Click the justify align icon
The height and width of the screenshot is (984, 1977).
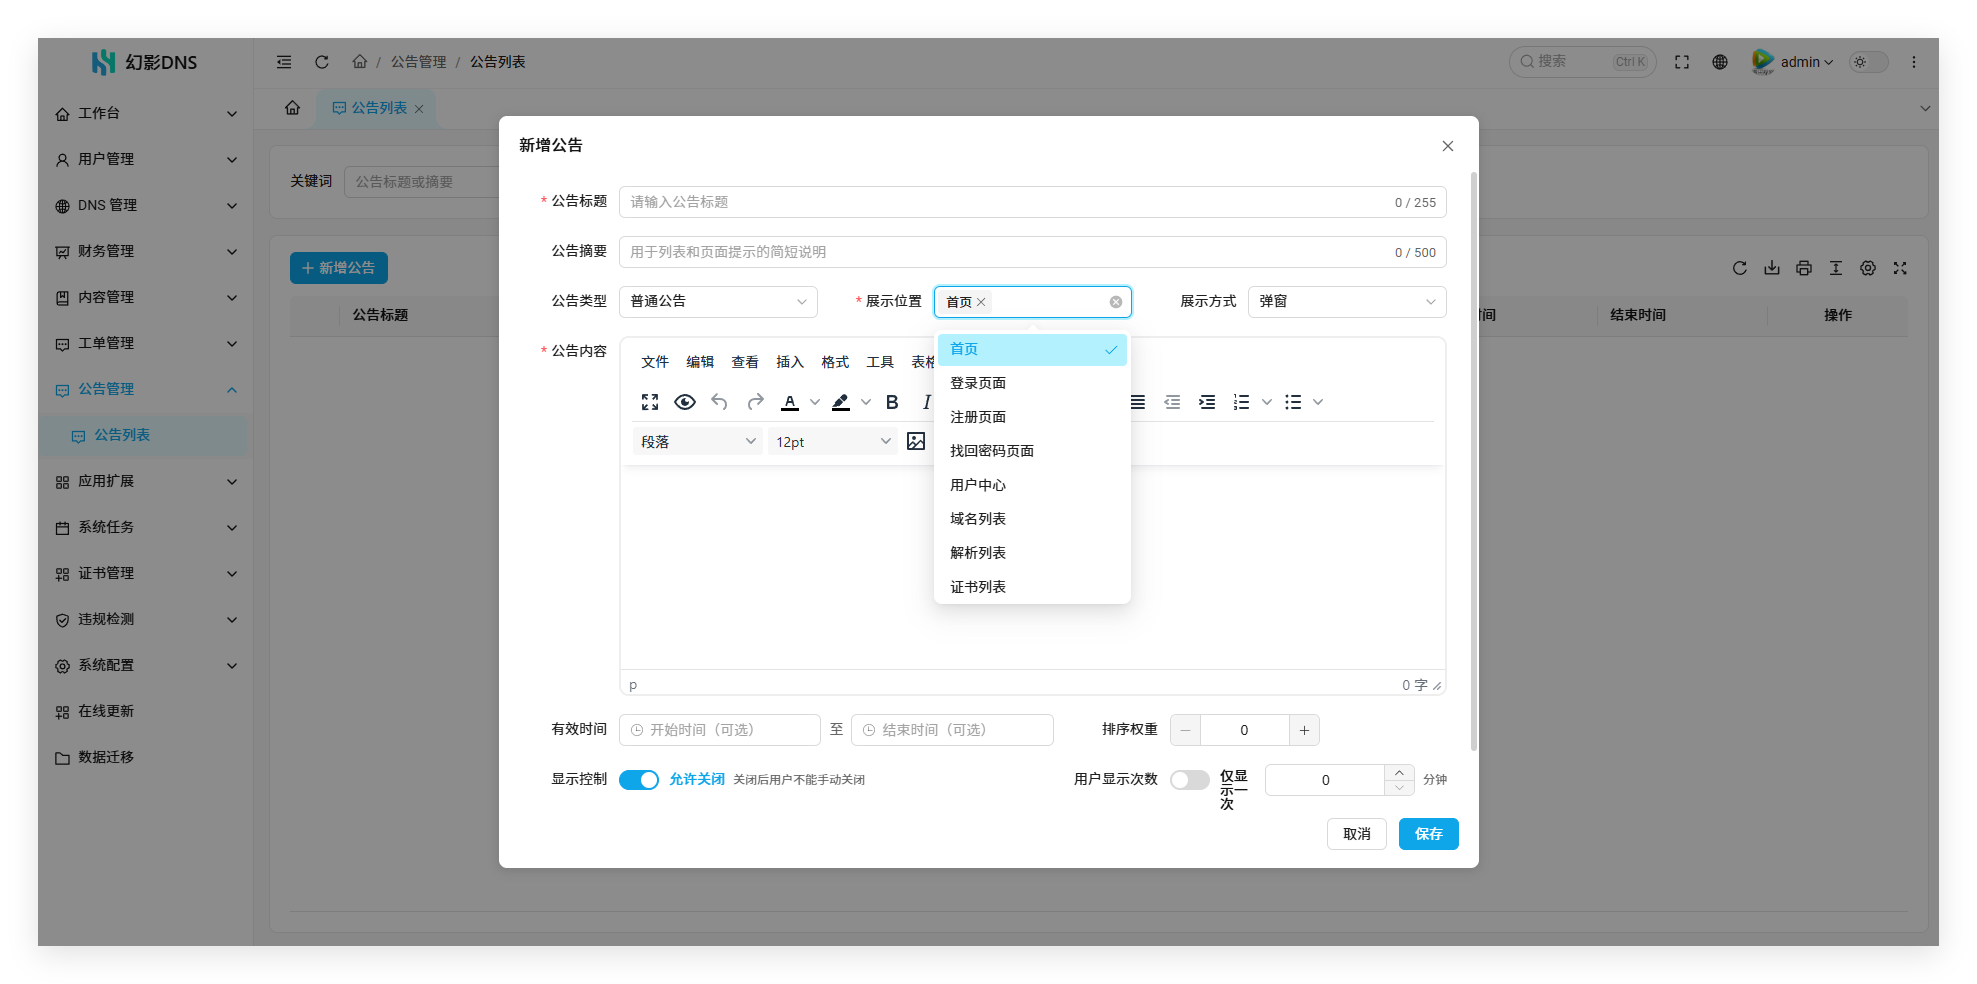click(1138, 402)
